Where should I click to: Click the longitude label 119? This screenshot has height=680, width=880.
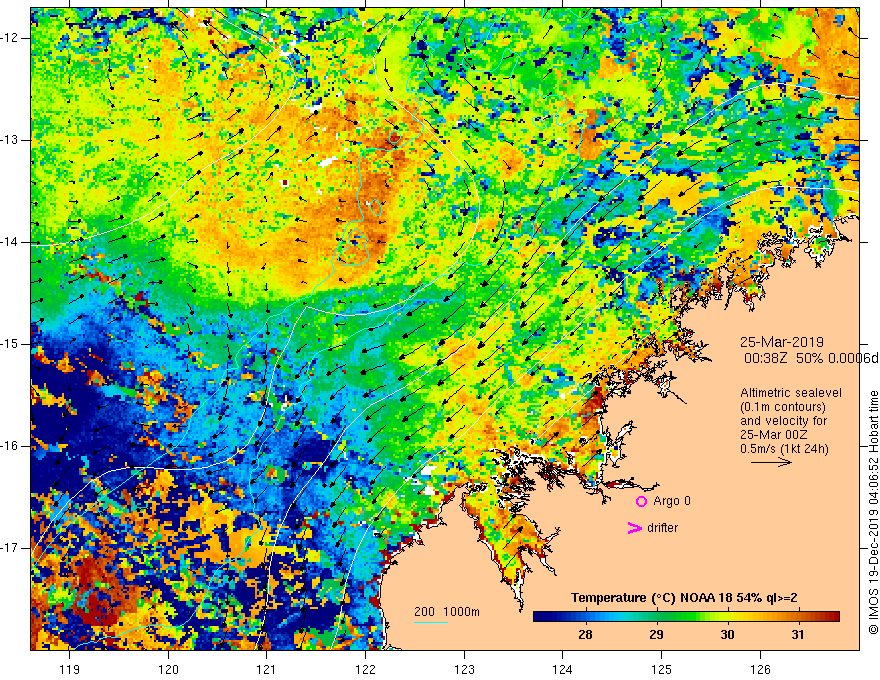70,669
